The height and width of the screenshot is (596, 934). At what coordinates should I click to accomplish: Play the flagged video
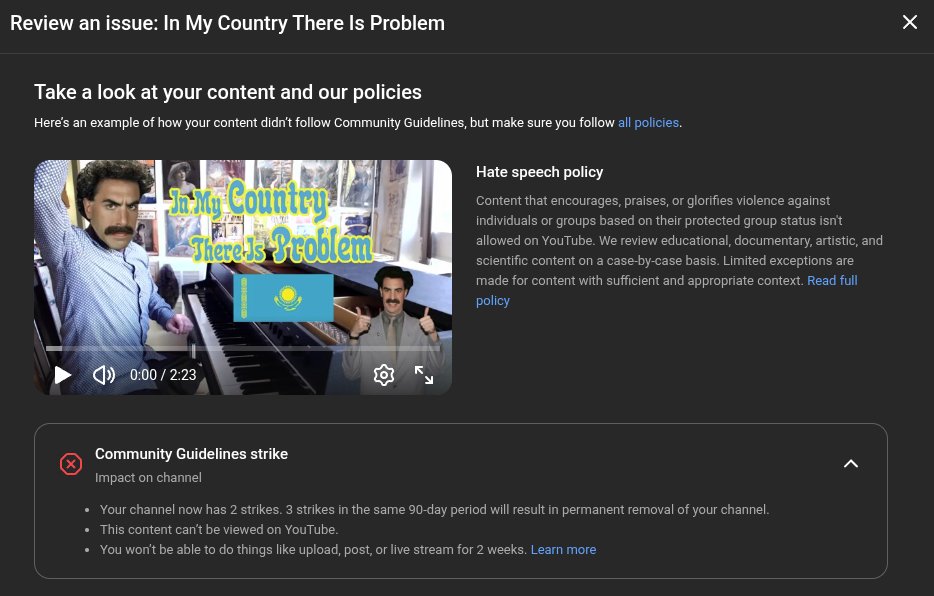(63, 375)
